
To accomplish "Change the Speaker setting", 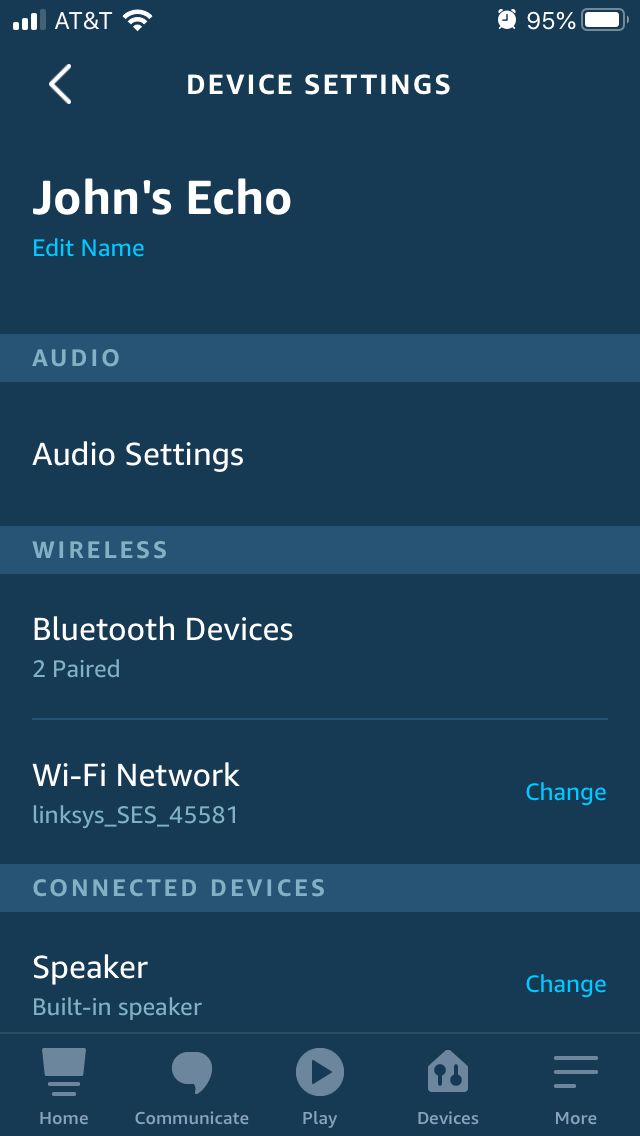I will coord(566,984).
